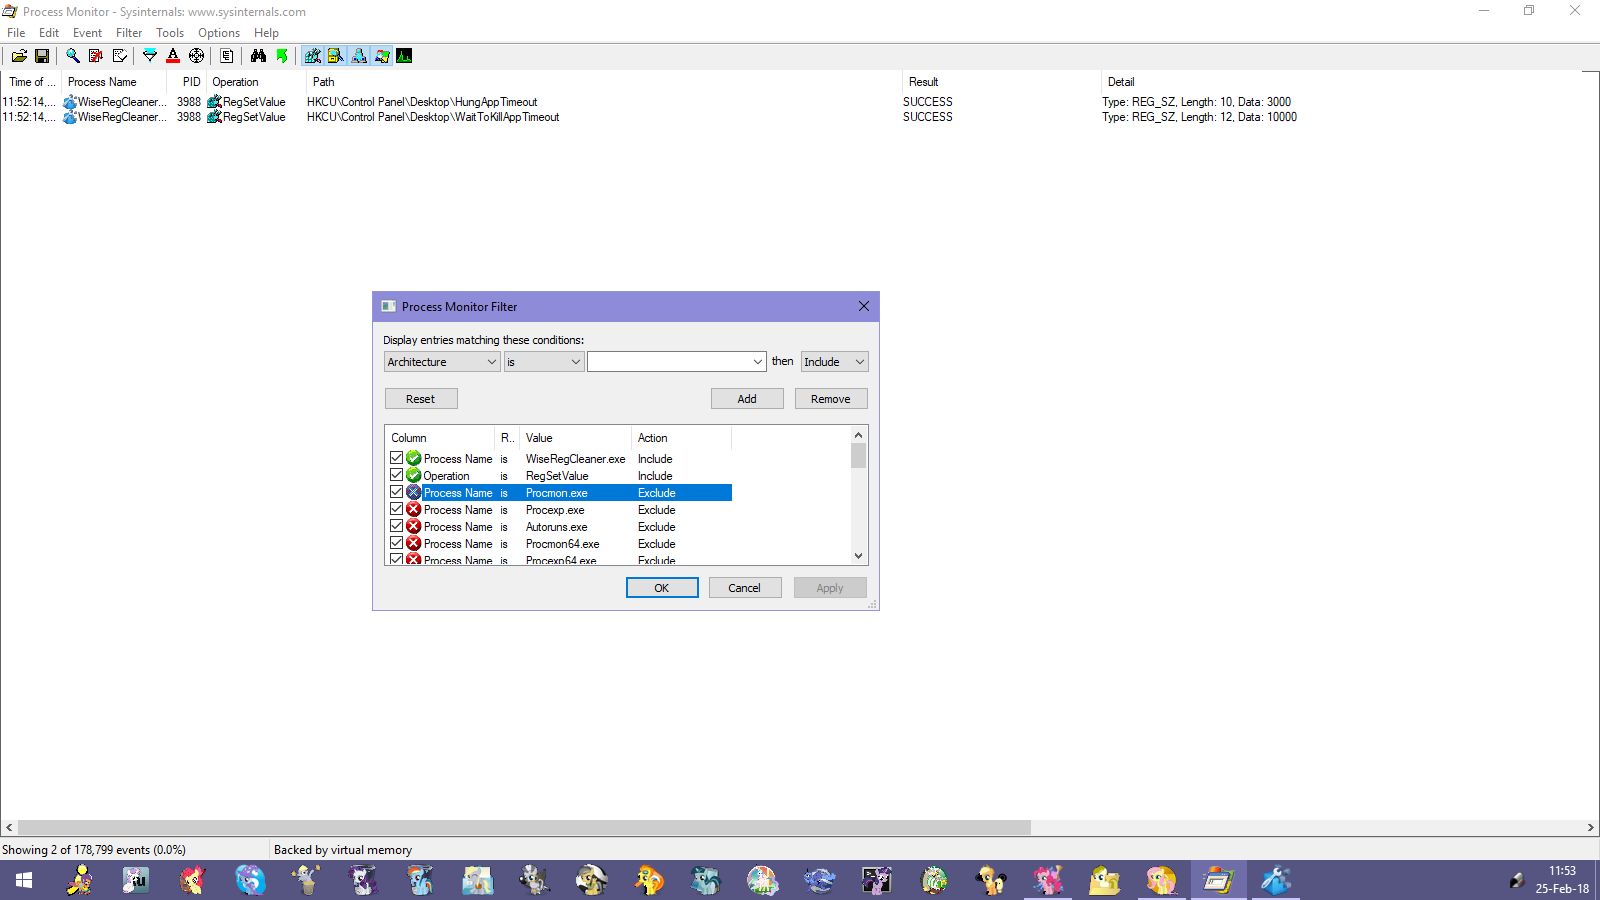Click the red exclude icon beside Autoruns.exe rule
Viewport: 1600px width, 900px height.
413,526
